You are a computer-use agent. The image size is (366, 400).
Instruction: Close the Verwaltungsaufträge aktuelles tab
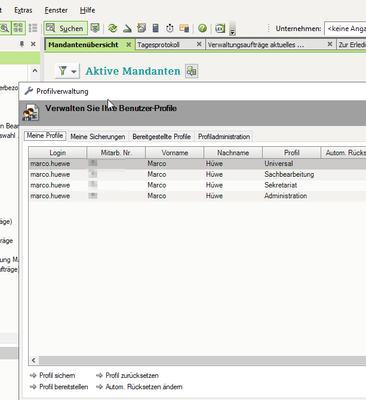click(x=330, y=44)
